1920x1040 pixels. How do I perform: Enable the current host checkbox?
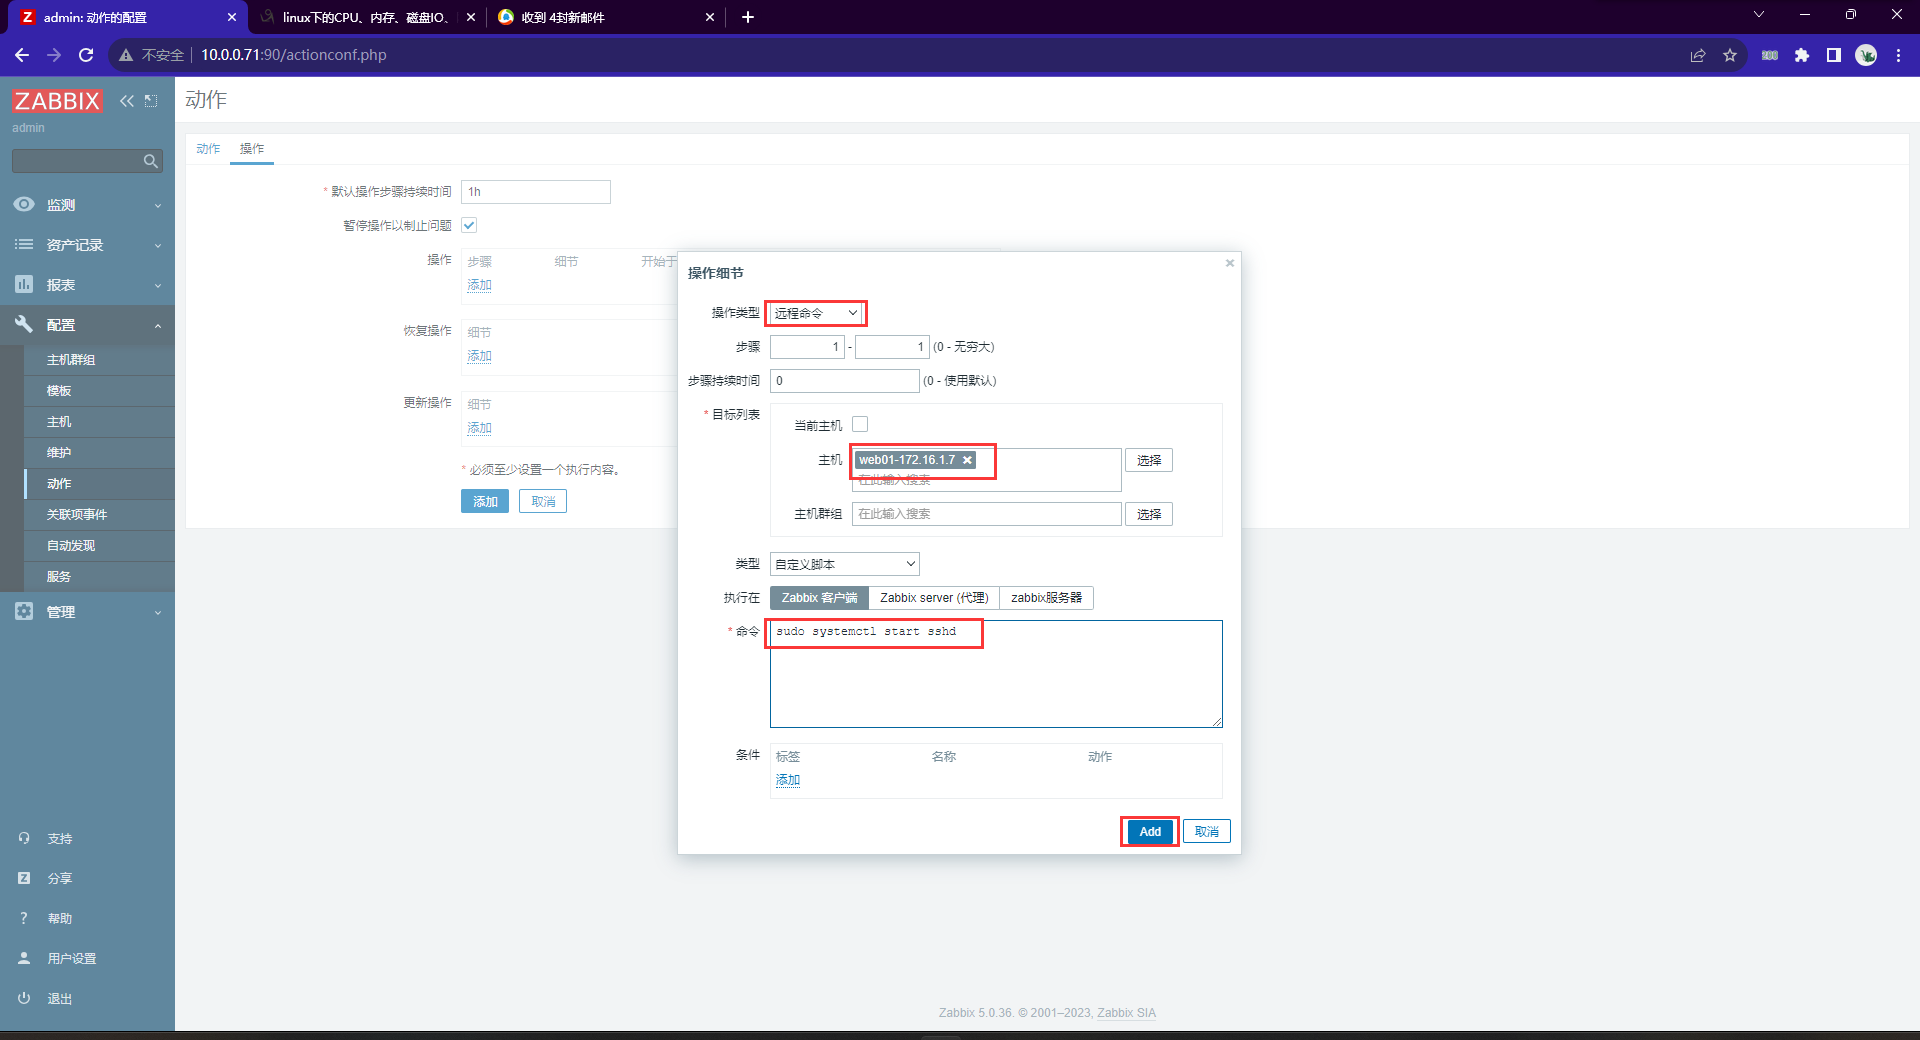point(860,424)
